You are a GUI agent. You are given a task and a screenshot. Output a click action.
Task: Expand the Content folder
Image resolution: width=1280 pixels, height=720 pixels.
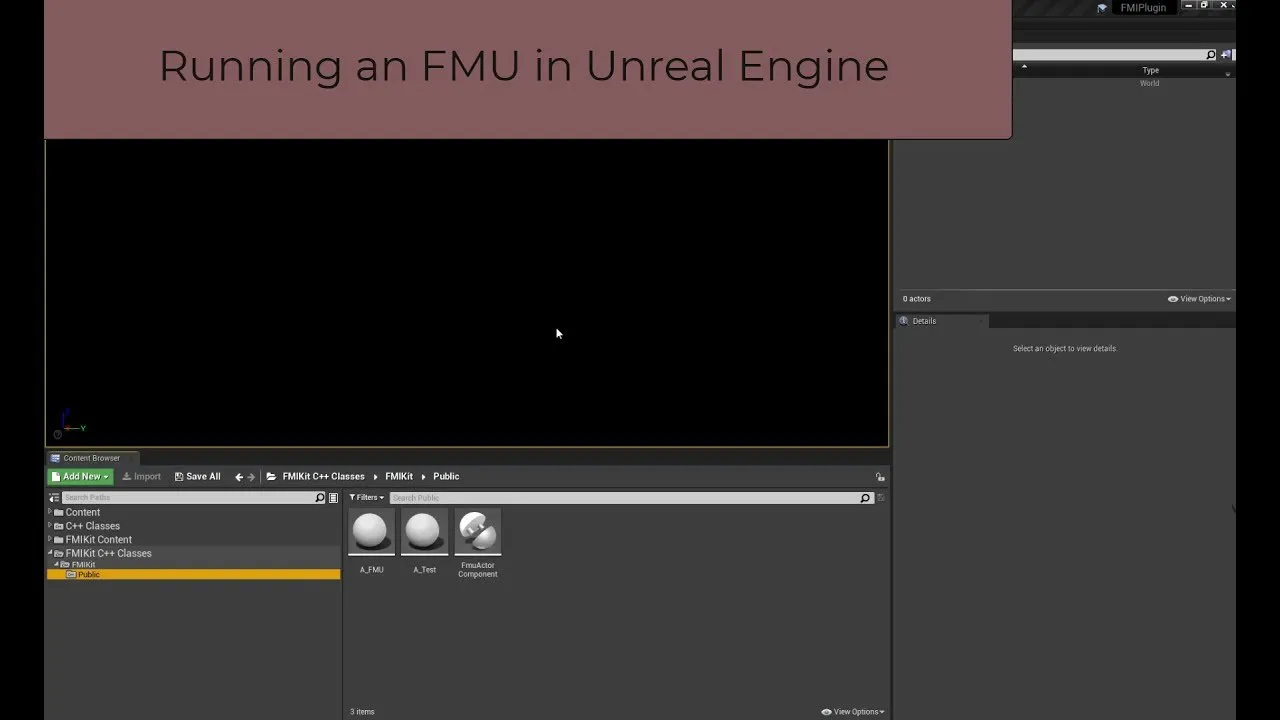pos(50,512)
